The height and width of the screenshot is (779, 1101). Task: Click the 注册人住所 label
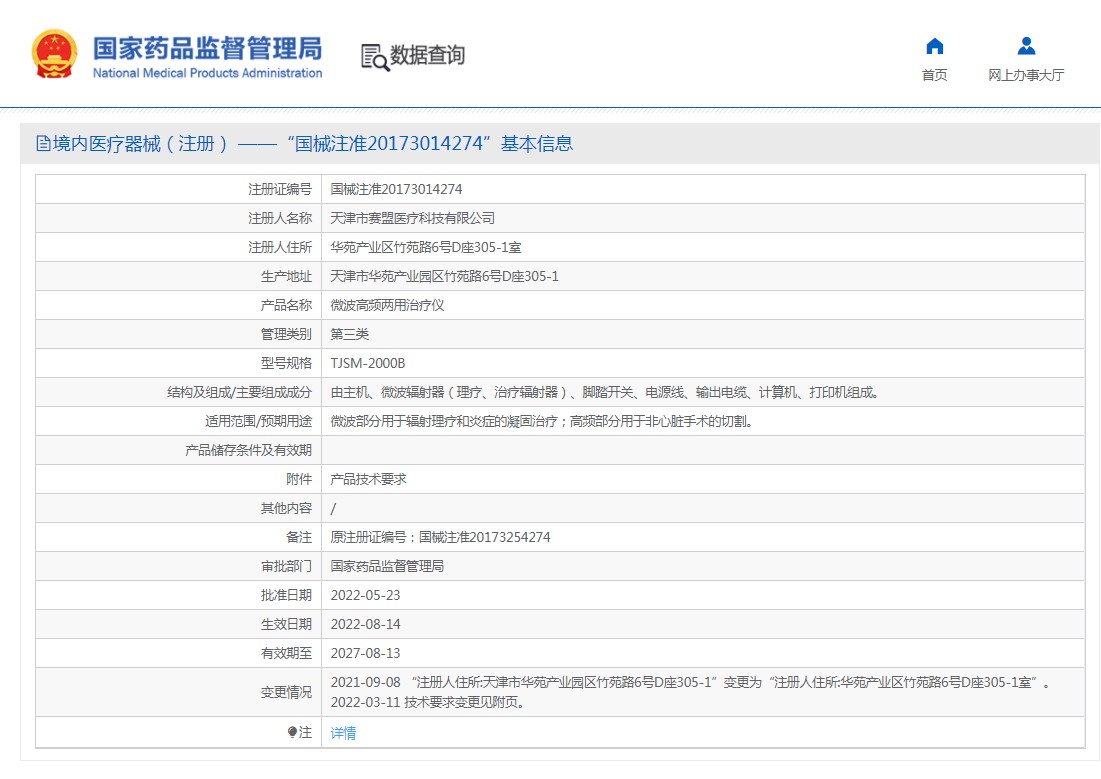tap(279, 247)
